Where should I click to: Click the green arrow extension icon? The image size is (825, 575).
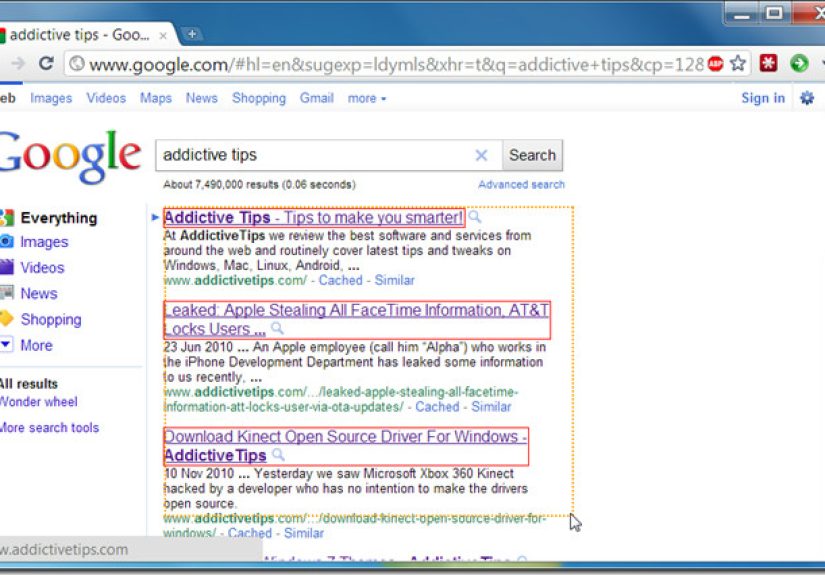[799, 64]
